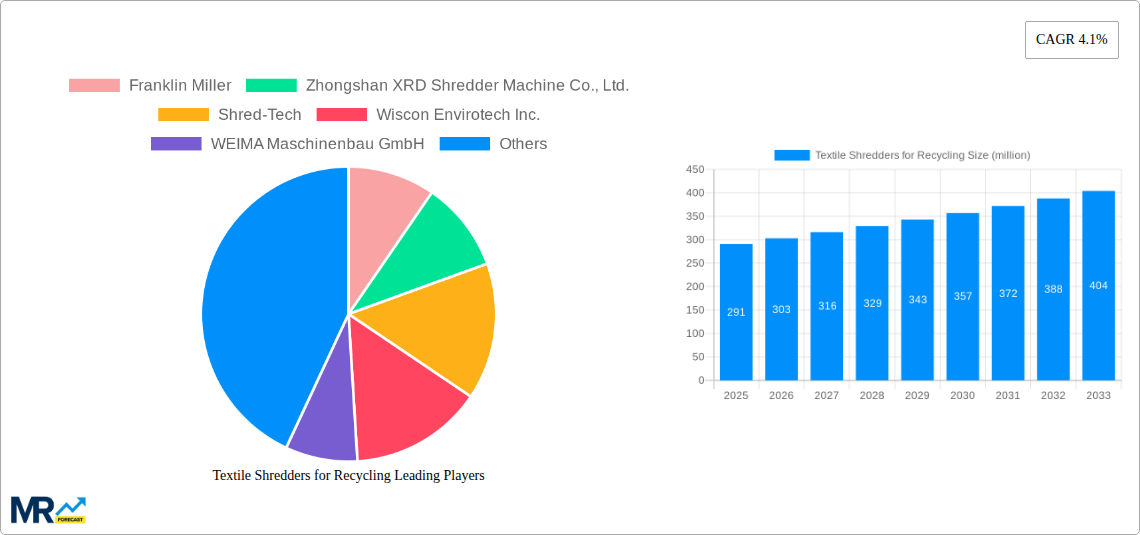1140x535 pixels.
Task: Click the 250 y-axis label
Action: pos(695,263)
